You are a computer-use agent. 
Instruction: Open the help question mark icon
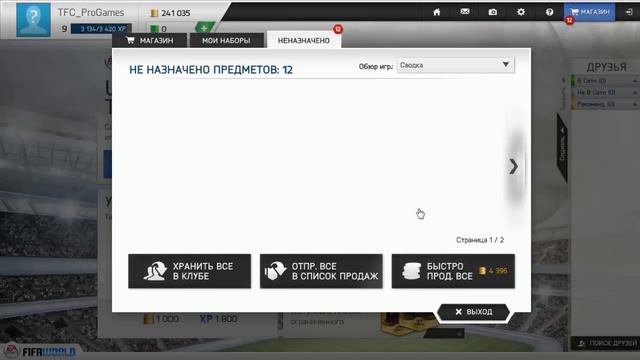tap(549, 12)
